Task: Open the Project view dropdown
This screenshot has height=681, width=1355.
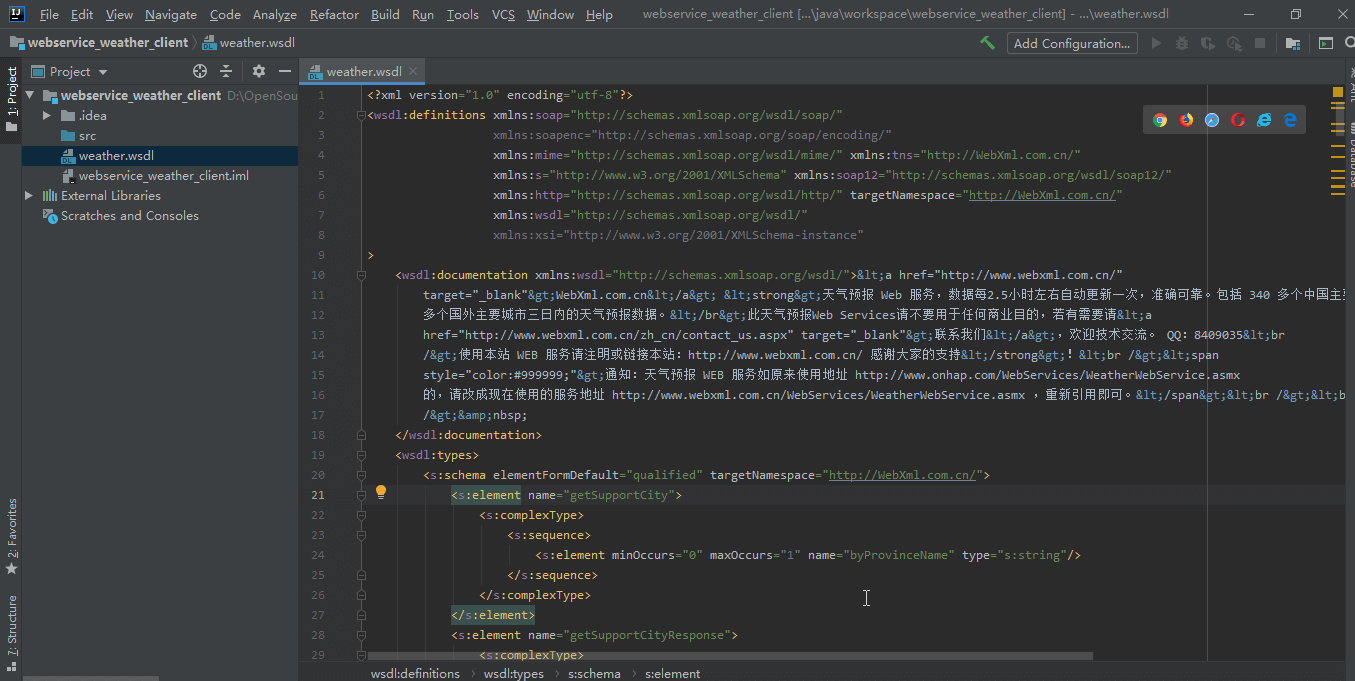Action: tap(79, 72)
